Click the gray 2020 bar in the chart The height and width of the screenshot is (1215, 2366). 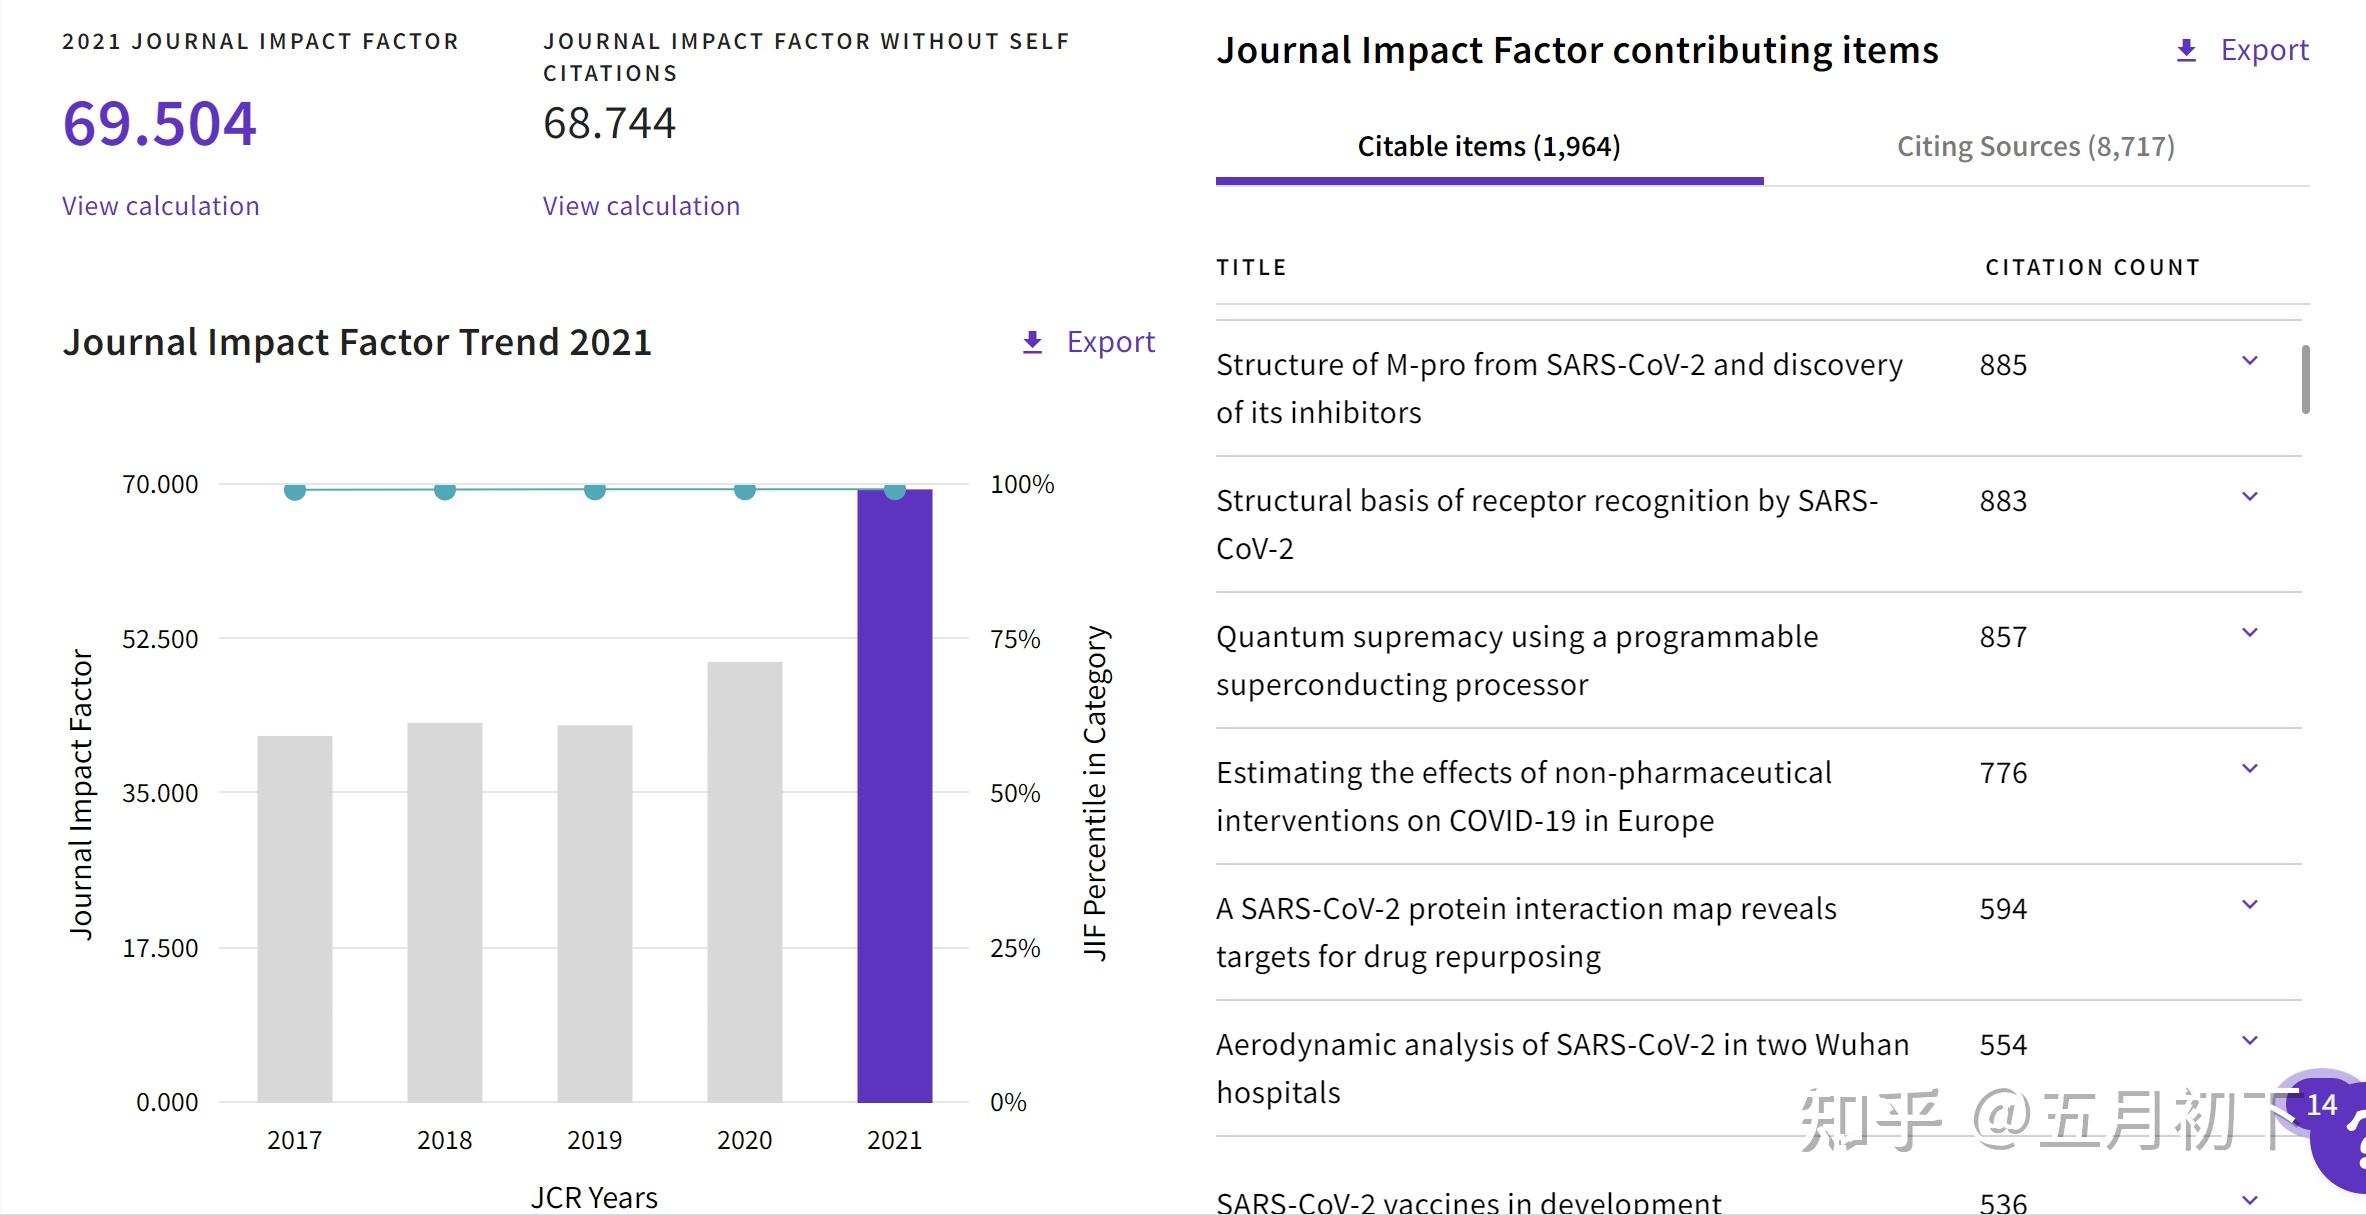[744, 880]
